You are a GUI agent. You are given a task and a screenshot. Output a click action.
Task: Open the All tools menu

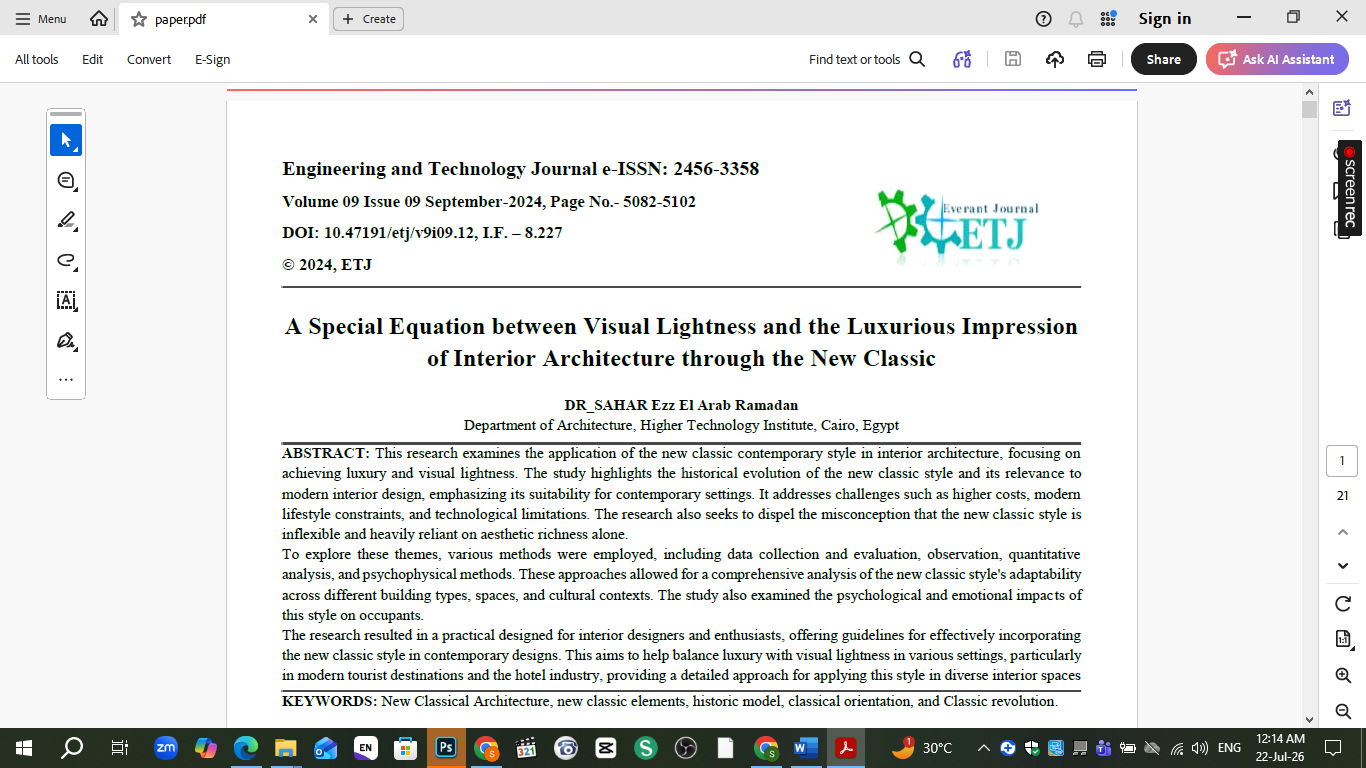(x=37, y=59)
